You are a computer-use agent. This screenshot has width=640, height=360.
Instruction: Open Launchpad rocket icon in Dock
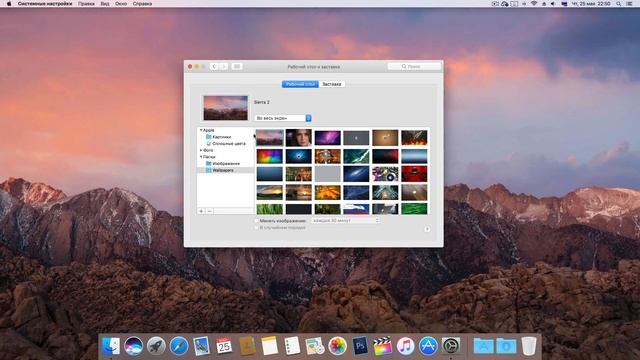coord(156,346)
